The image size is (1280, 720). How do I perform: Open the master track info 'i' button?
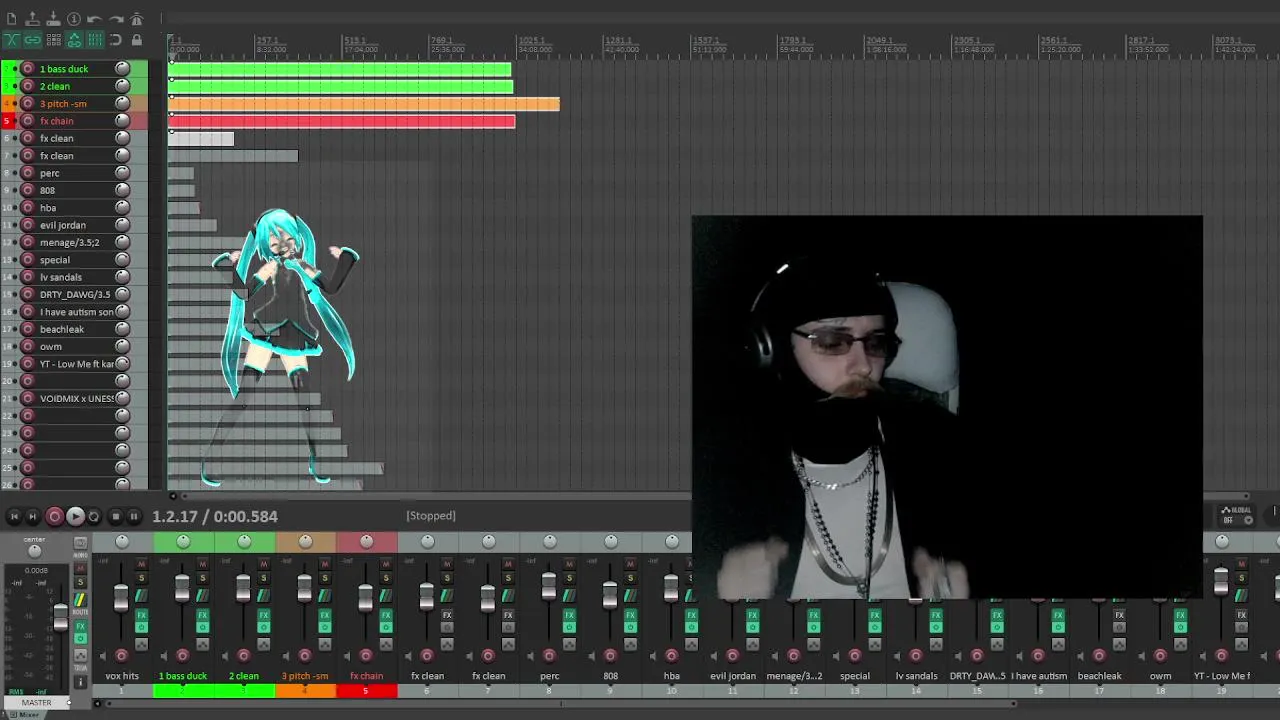pyautogui.click(x=80, y=681)
